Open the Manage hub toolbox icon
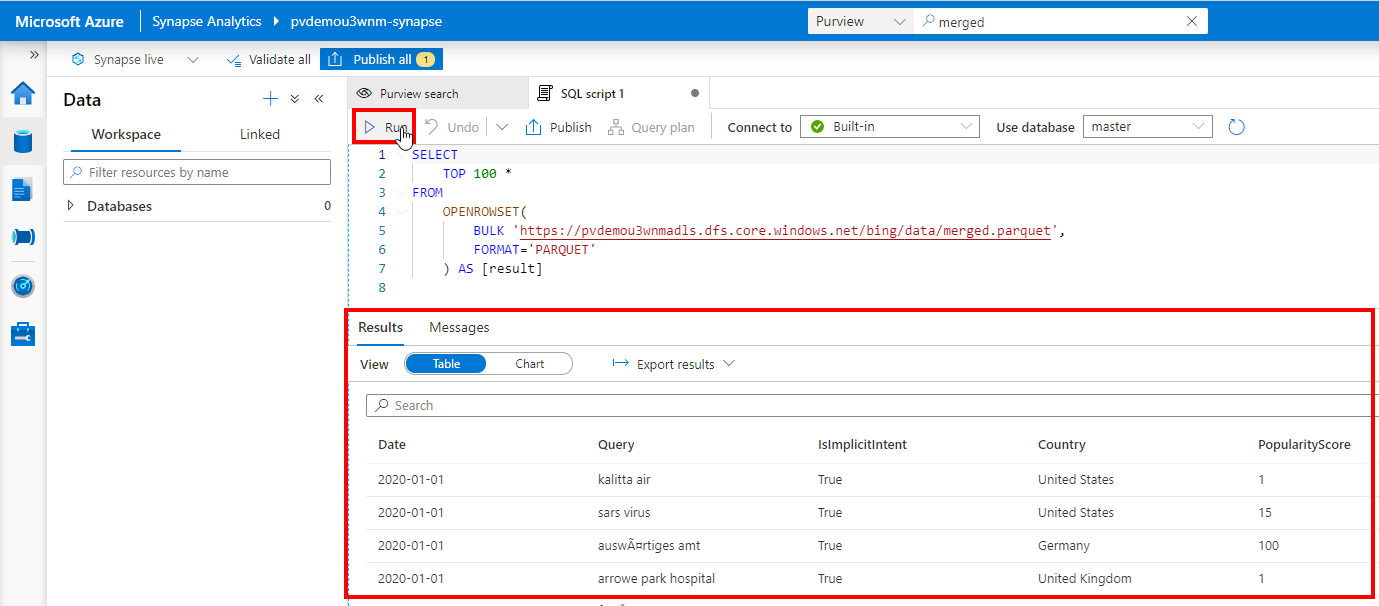 tap(23, 334)
